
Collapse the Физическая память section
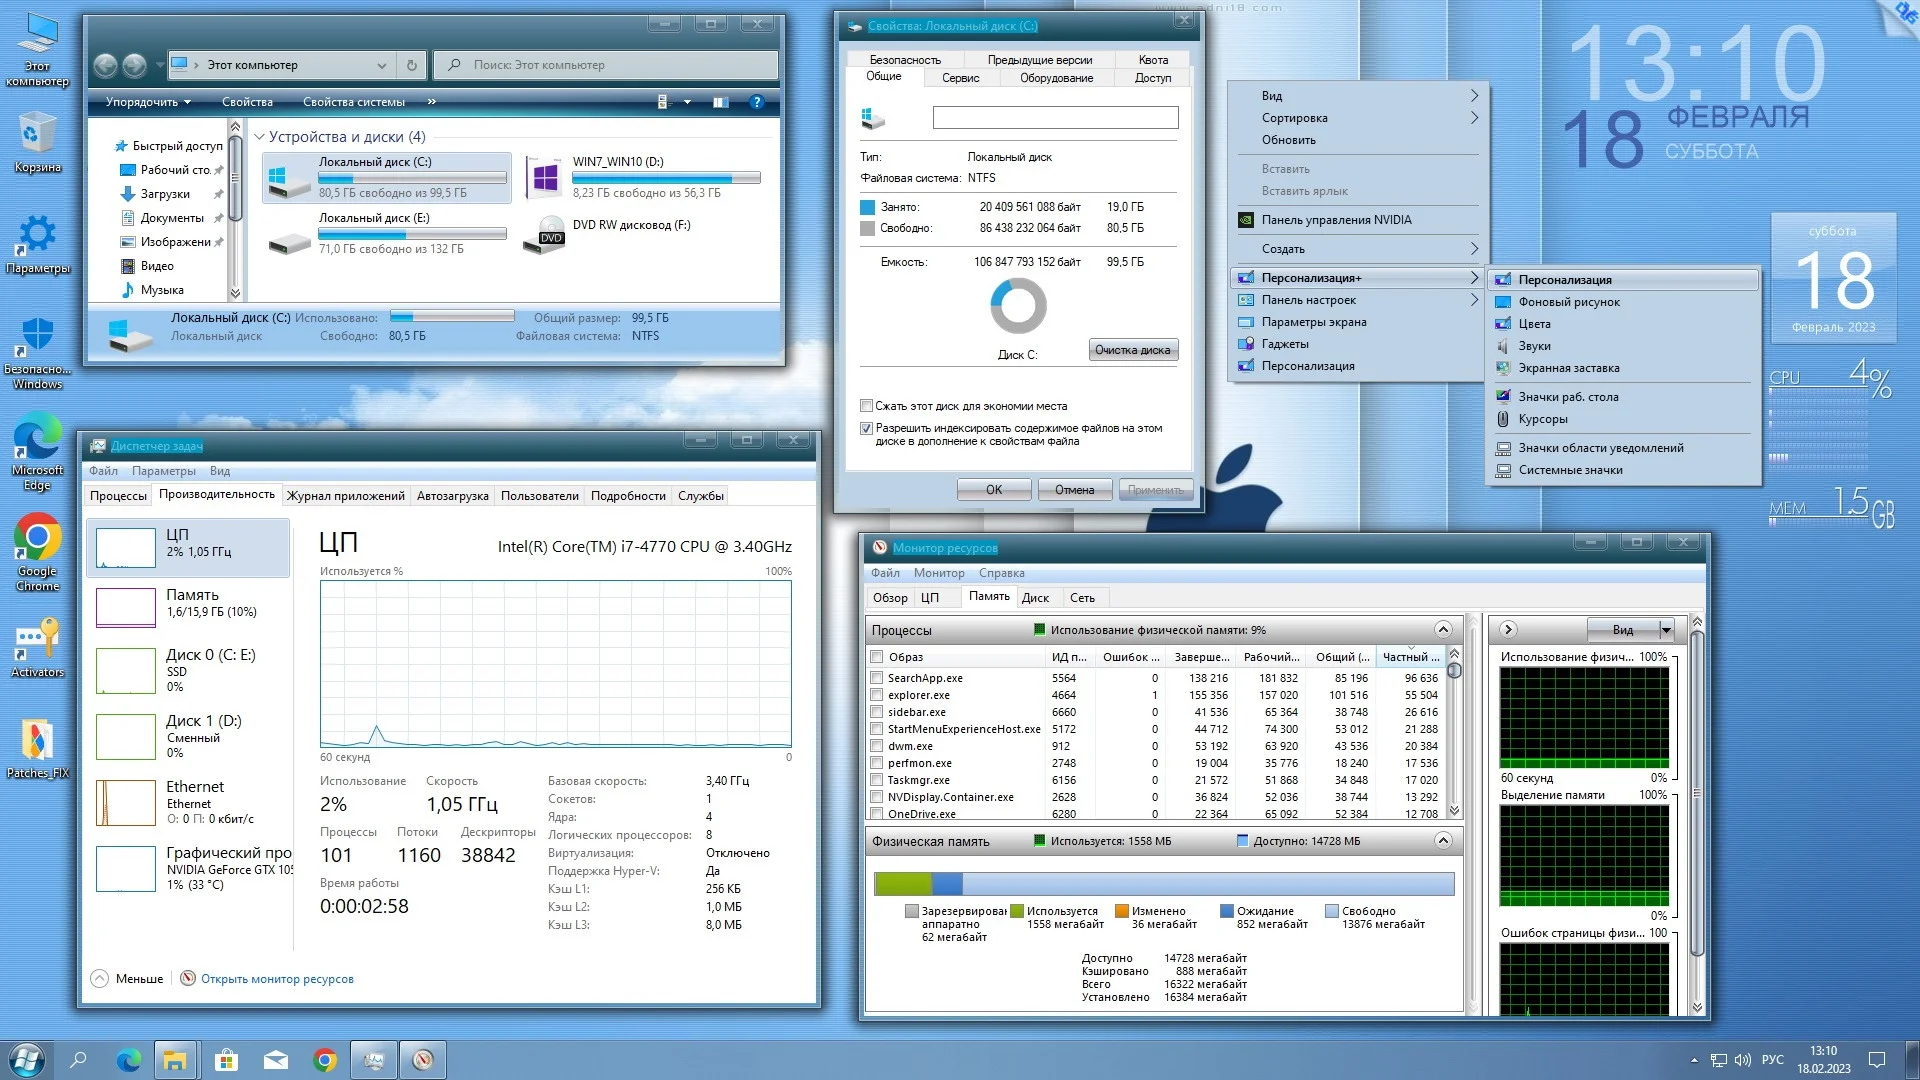click(1442, 841)
